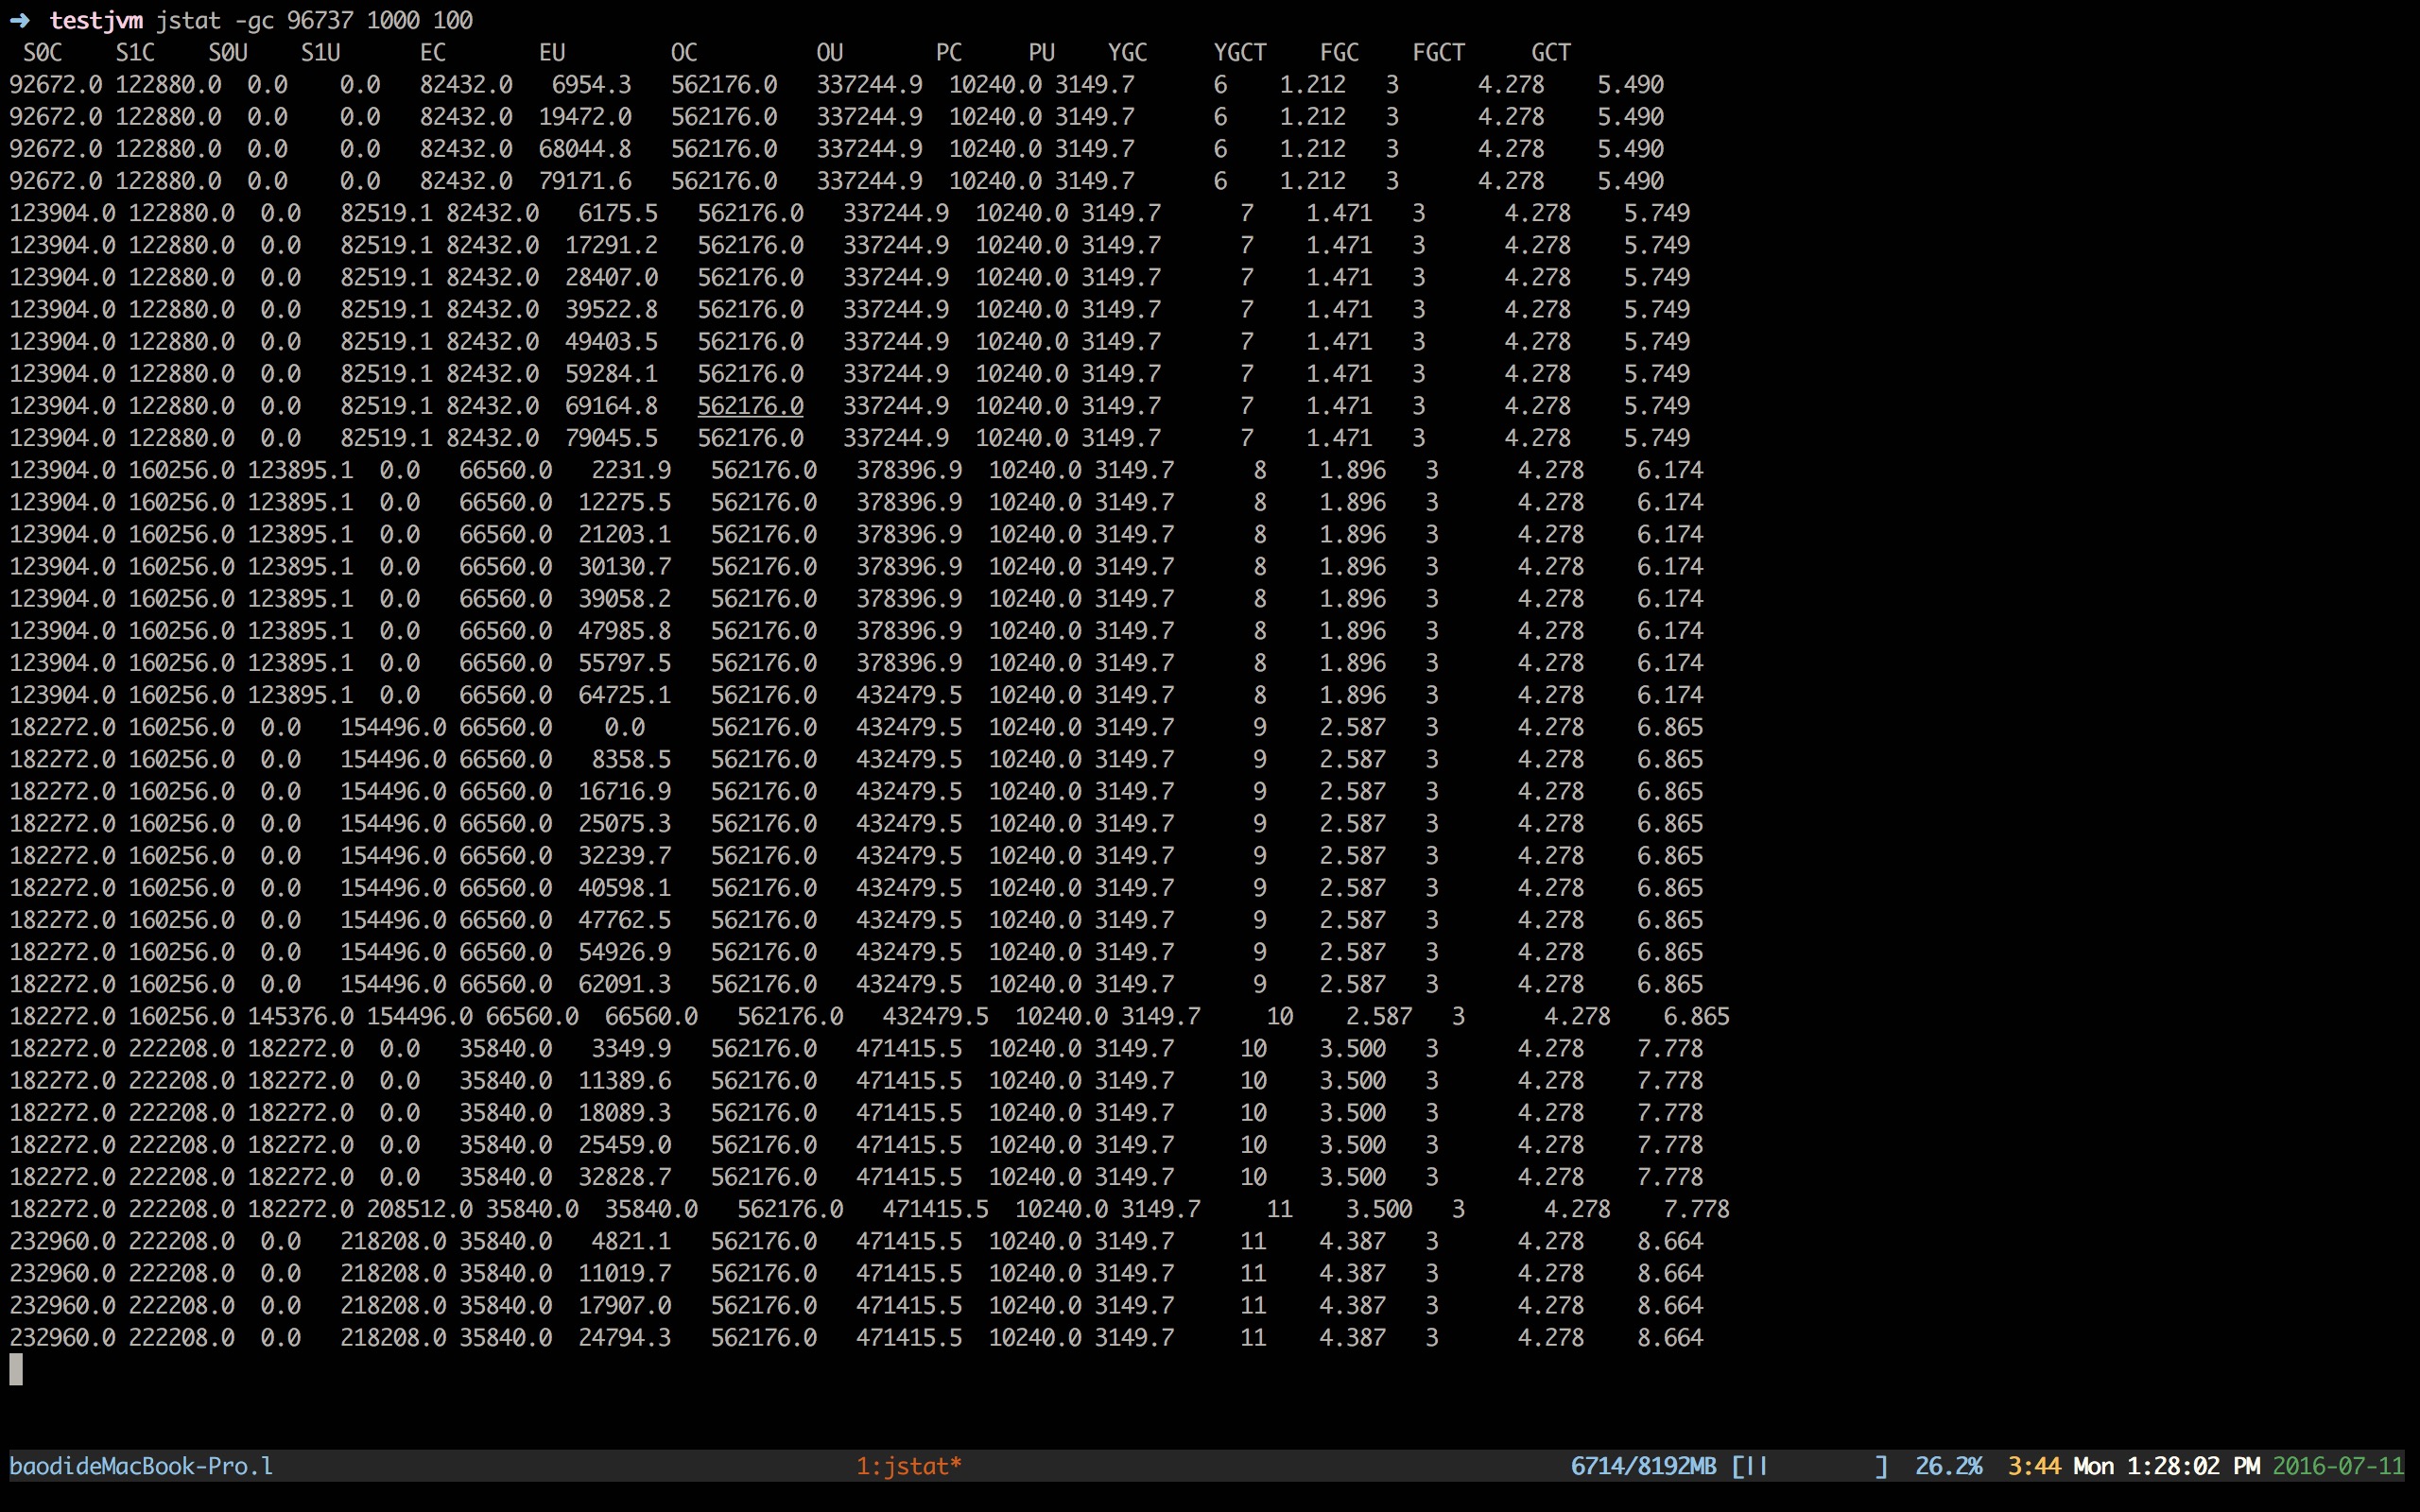Click the PC column header
Viewport: 2420px width, 1512px height.
click(949, 52)
